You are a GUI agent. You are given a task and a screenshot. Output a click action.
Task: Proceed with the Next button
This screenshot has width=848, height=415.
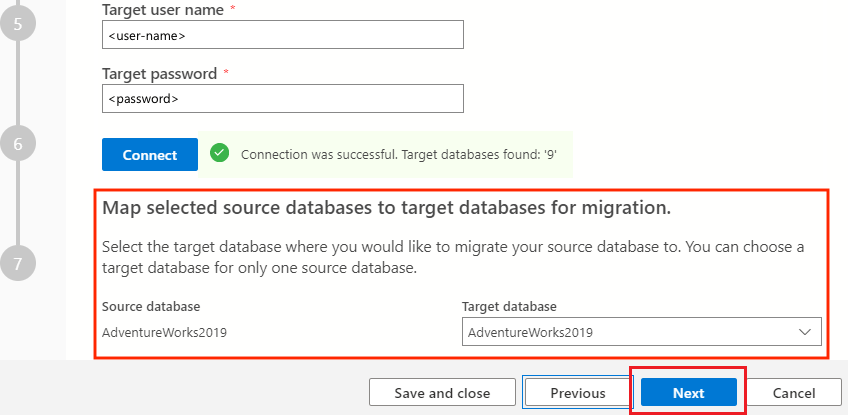pos(688,393)
